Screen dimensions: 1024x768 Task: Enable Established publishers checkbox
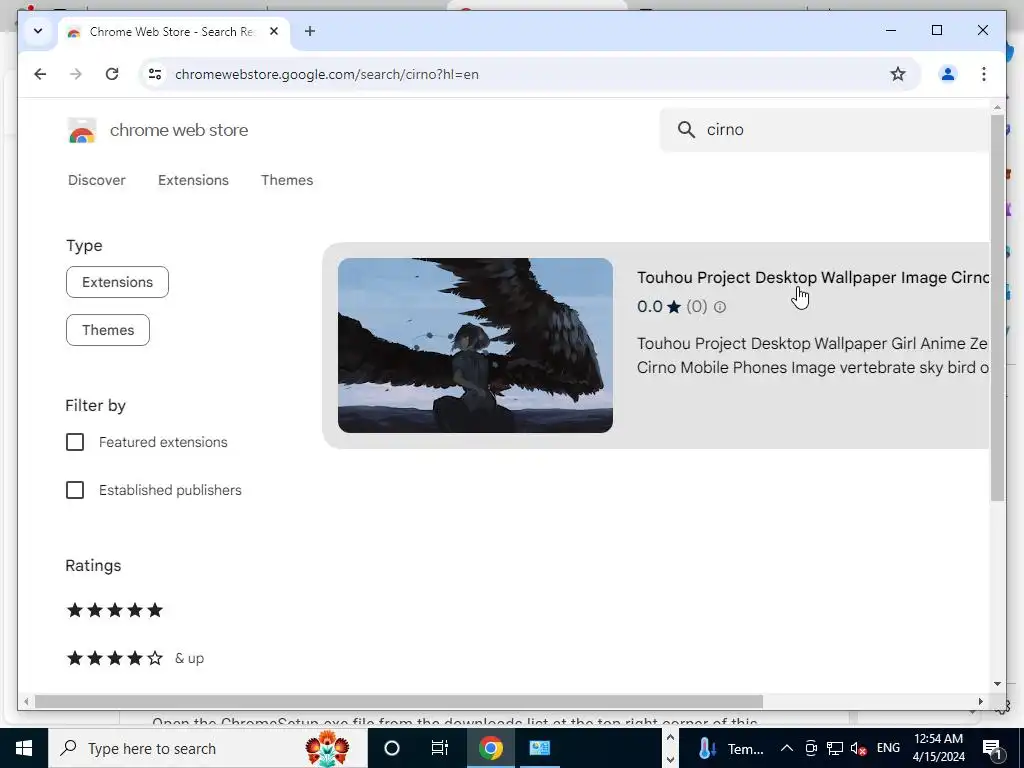coord(75,490)
